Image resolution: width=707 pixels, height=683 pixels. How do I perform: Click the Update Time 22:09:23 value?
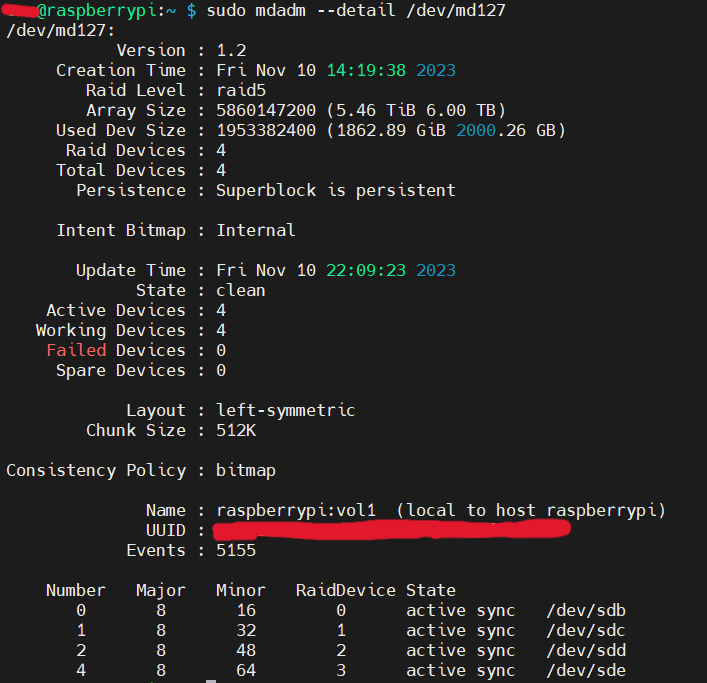[x=366, y=270]
